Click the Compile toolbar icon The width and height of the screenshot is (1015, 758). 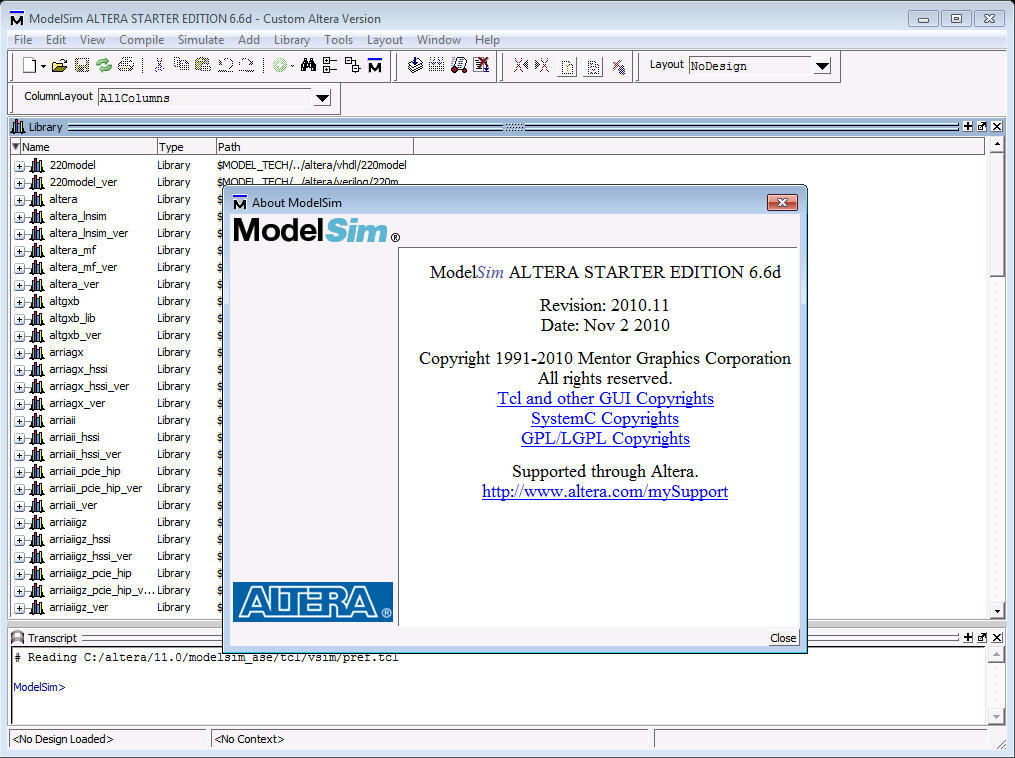416,66
